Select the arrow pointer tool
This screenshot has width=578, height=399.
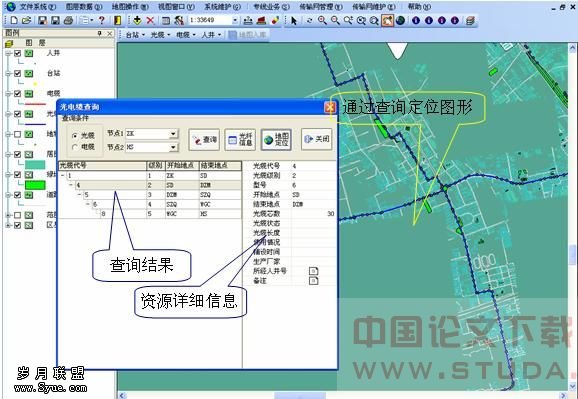[x=294, y=21]
